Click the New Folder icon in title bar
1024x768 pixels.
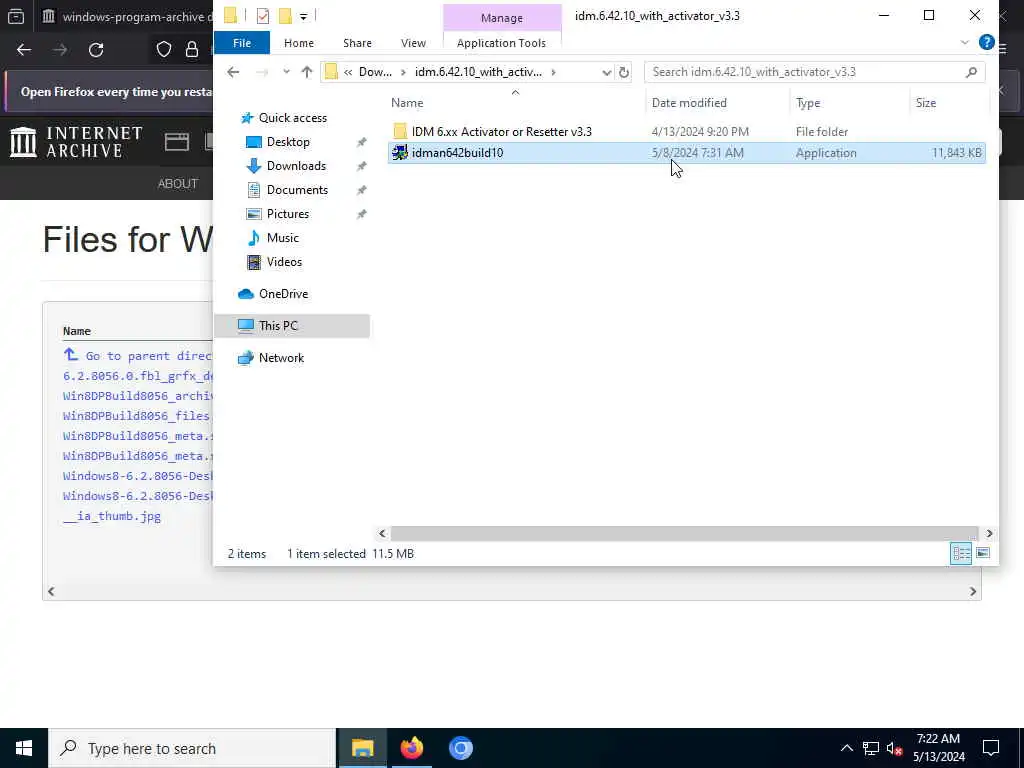[x=285, y=16]
